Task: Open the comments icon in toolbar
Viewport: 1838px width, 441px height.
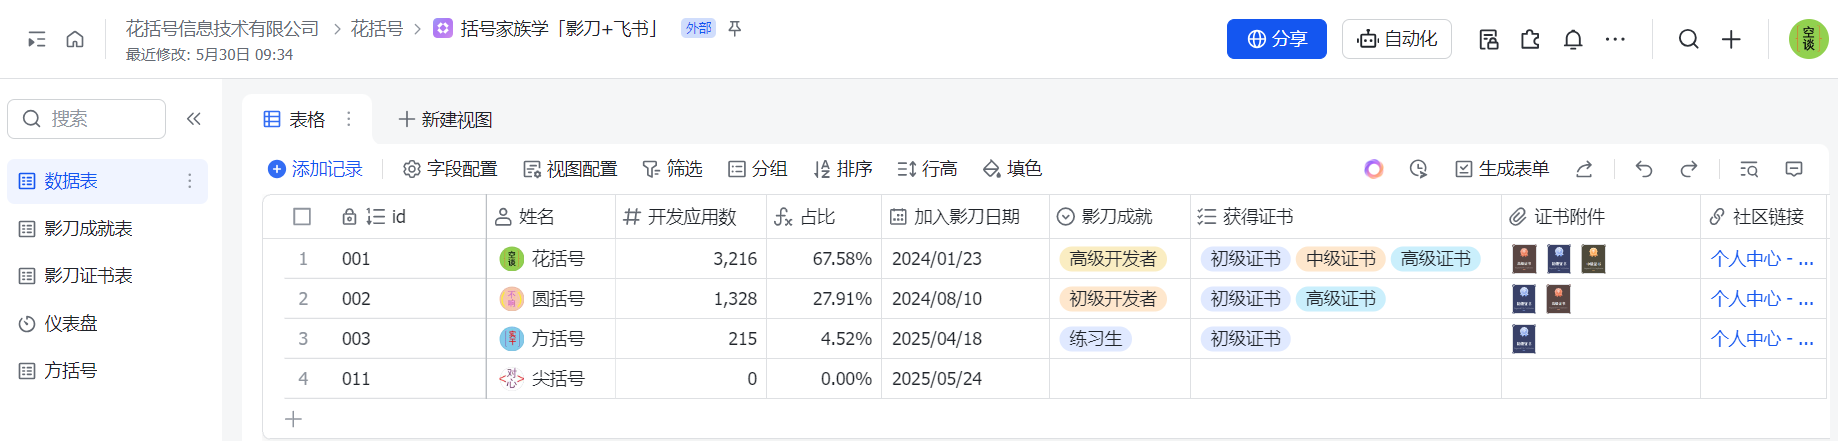Action: [1794, 169]
